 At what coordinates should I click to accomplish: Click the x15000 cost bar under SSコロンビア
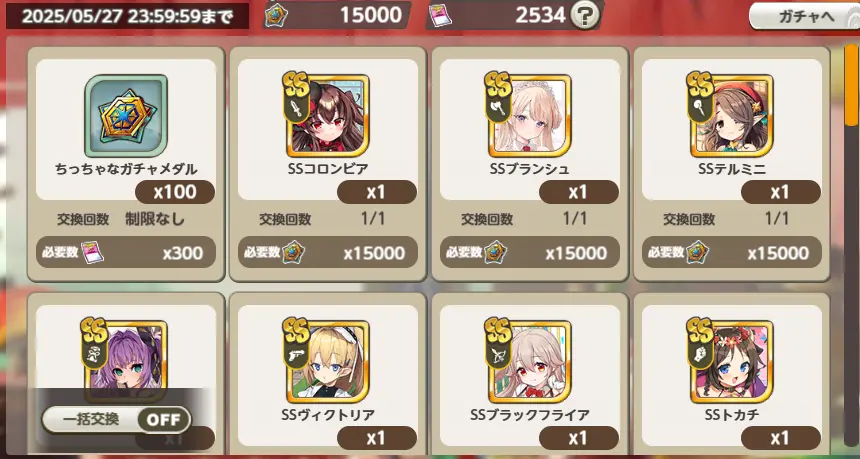328,252
